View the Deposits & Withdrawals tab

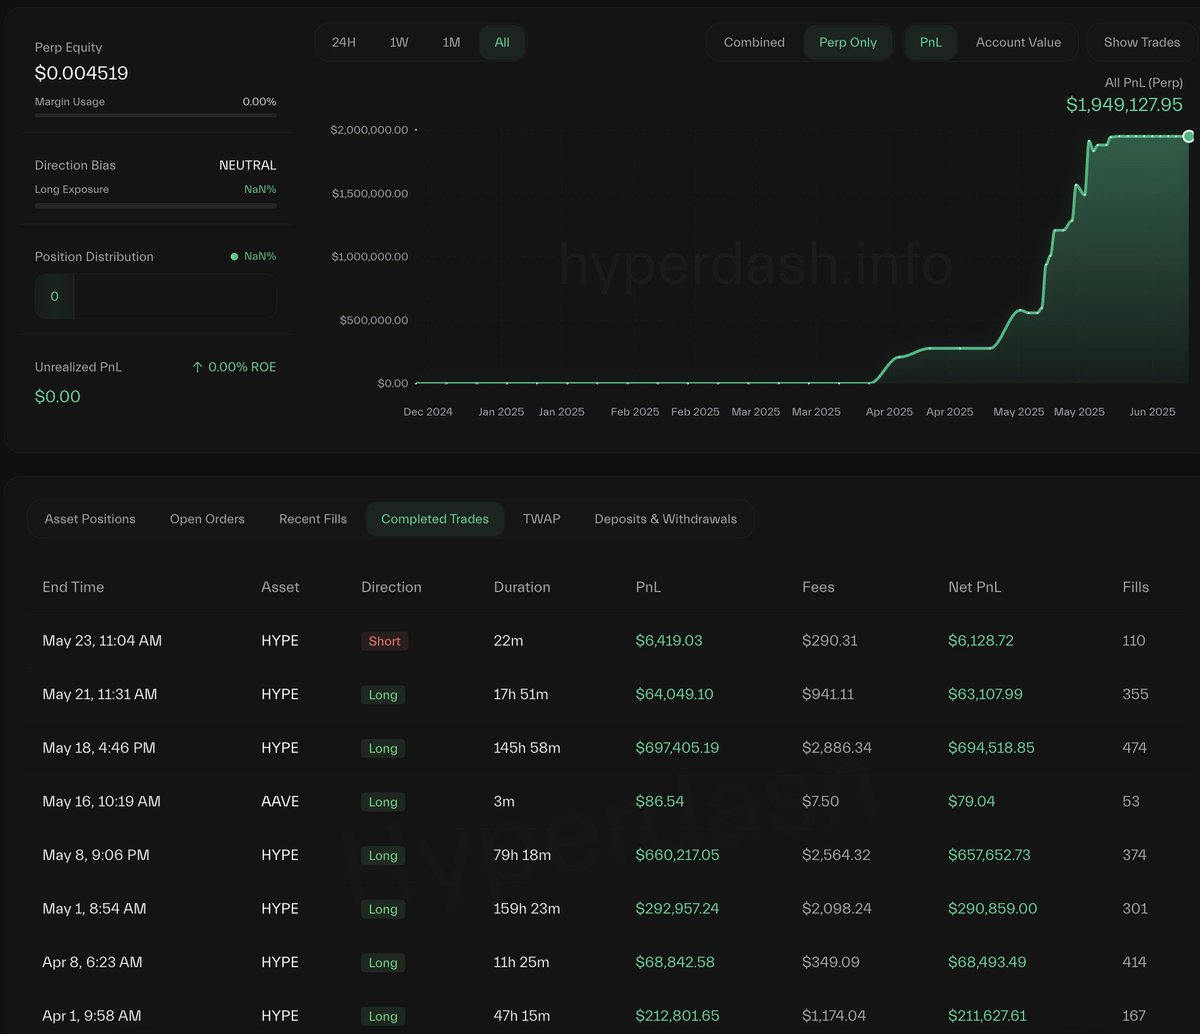tap(665, 519)
